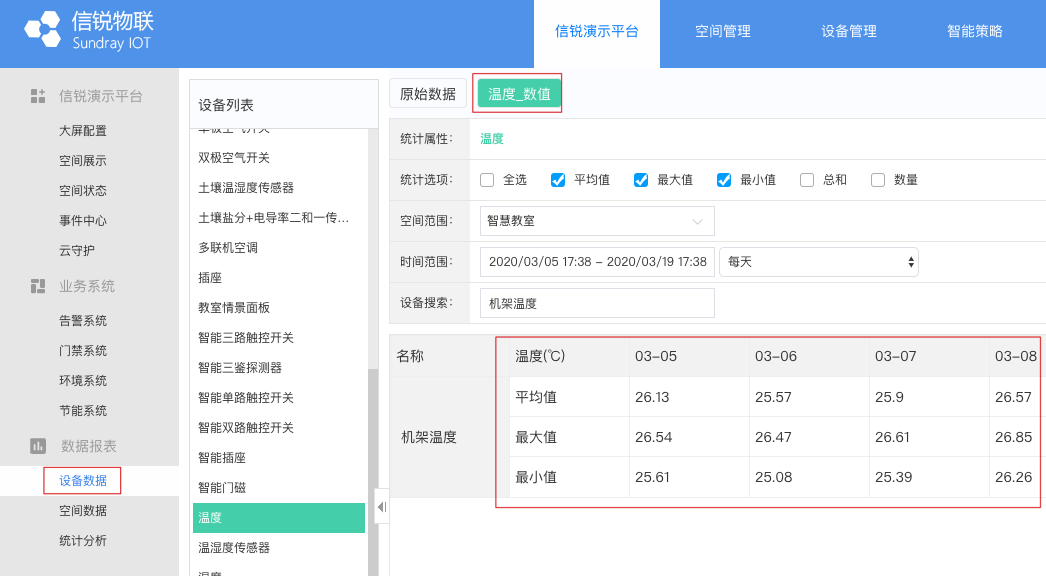This screenshot has width=1046, height=576.
Task: Click the 03-05 column header
Action: pos(689,356)
